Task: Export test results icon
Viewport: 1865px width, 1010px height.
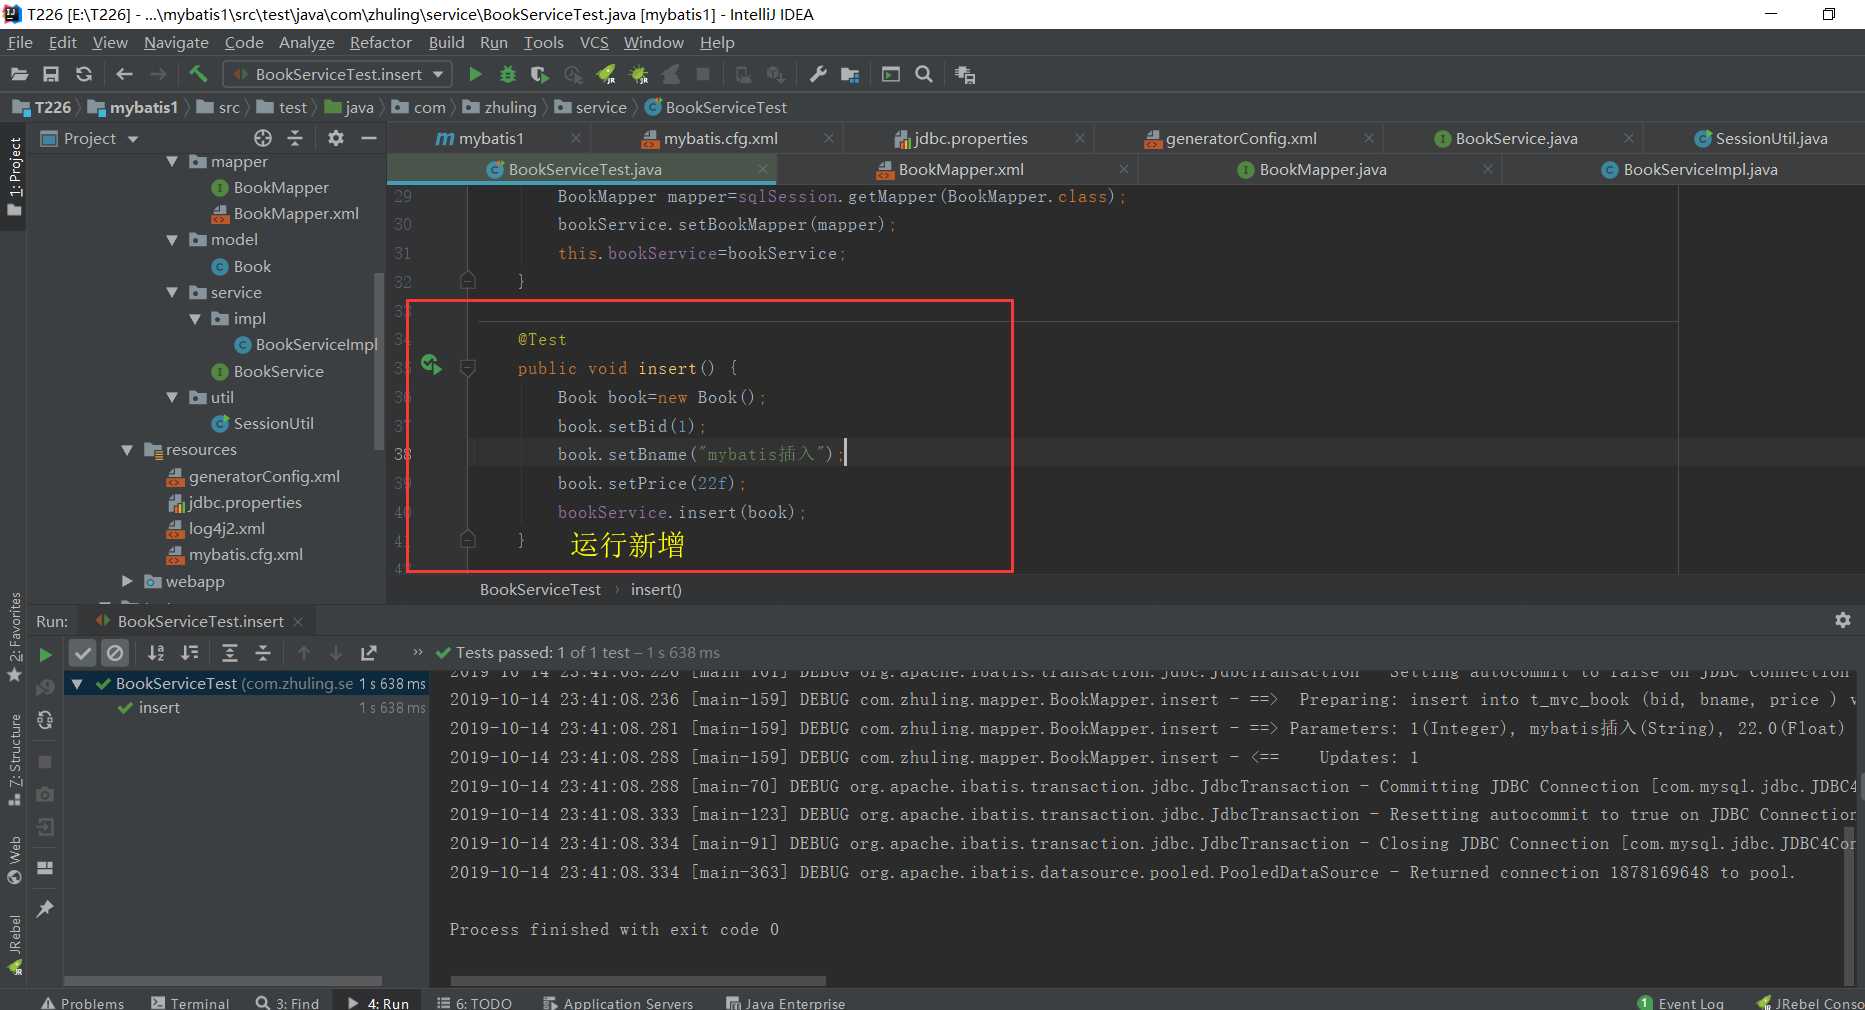Action: point(369,653)
